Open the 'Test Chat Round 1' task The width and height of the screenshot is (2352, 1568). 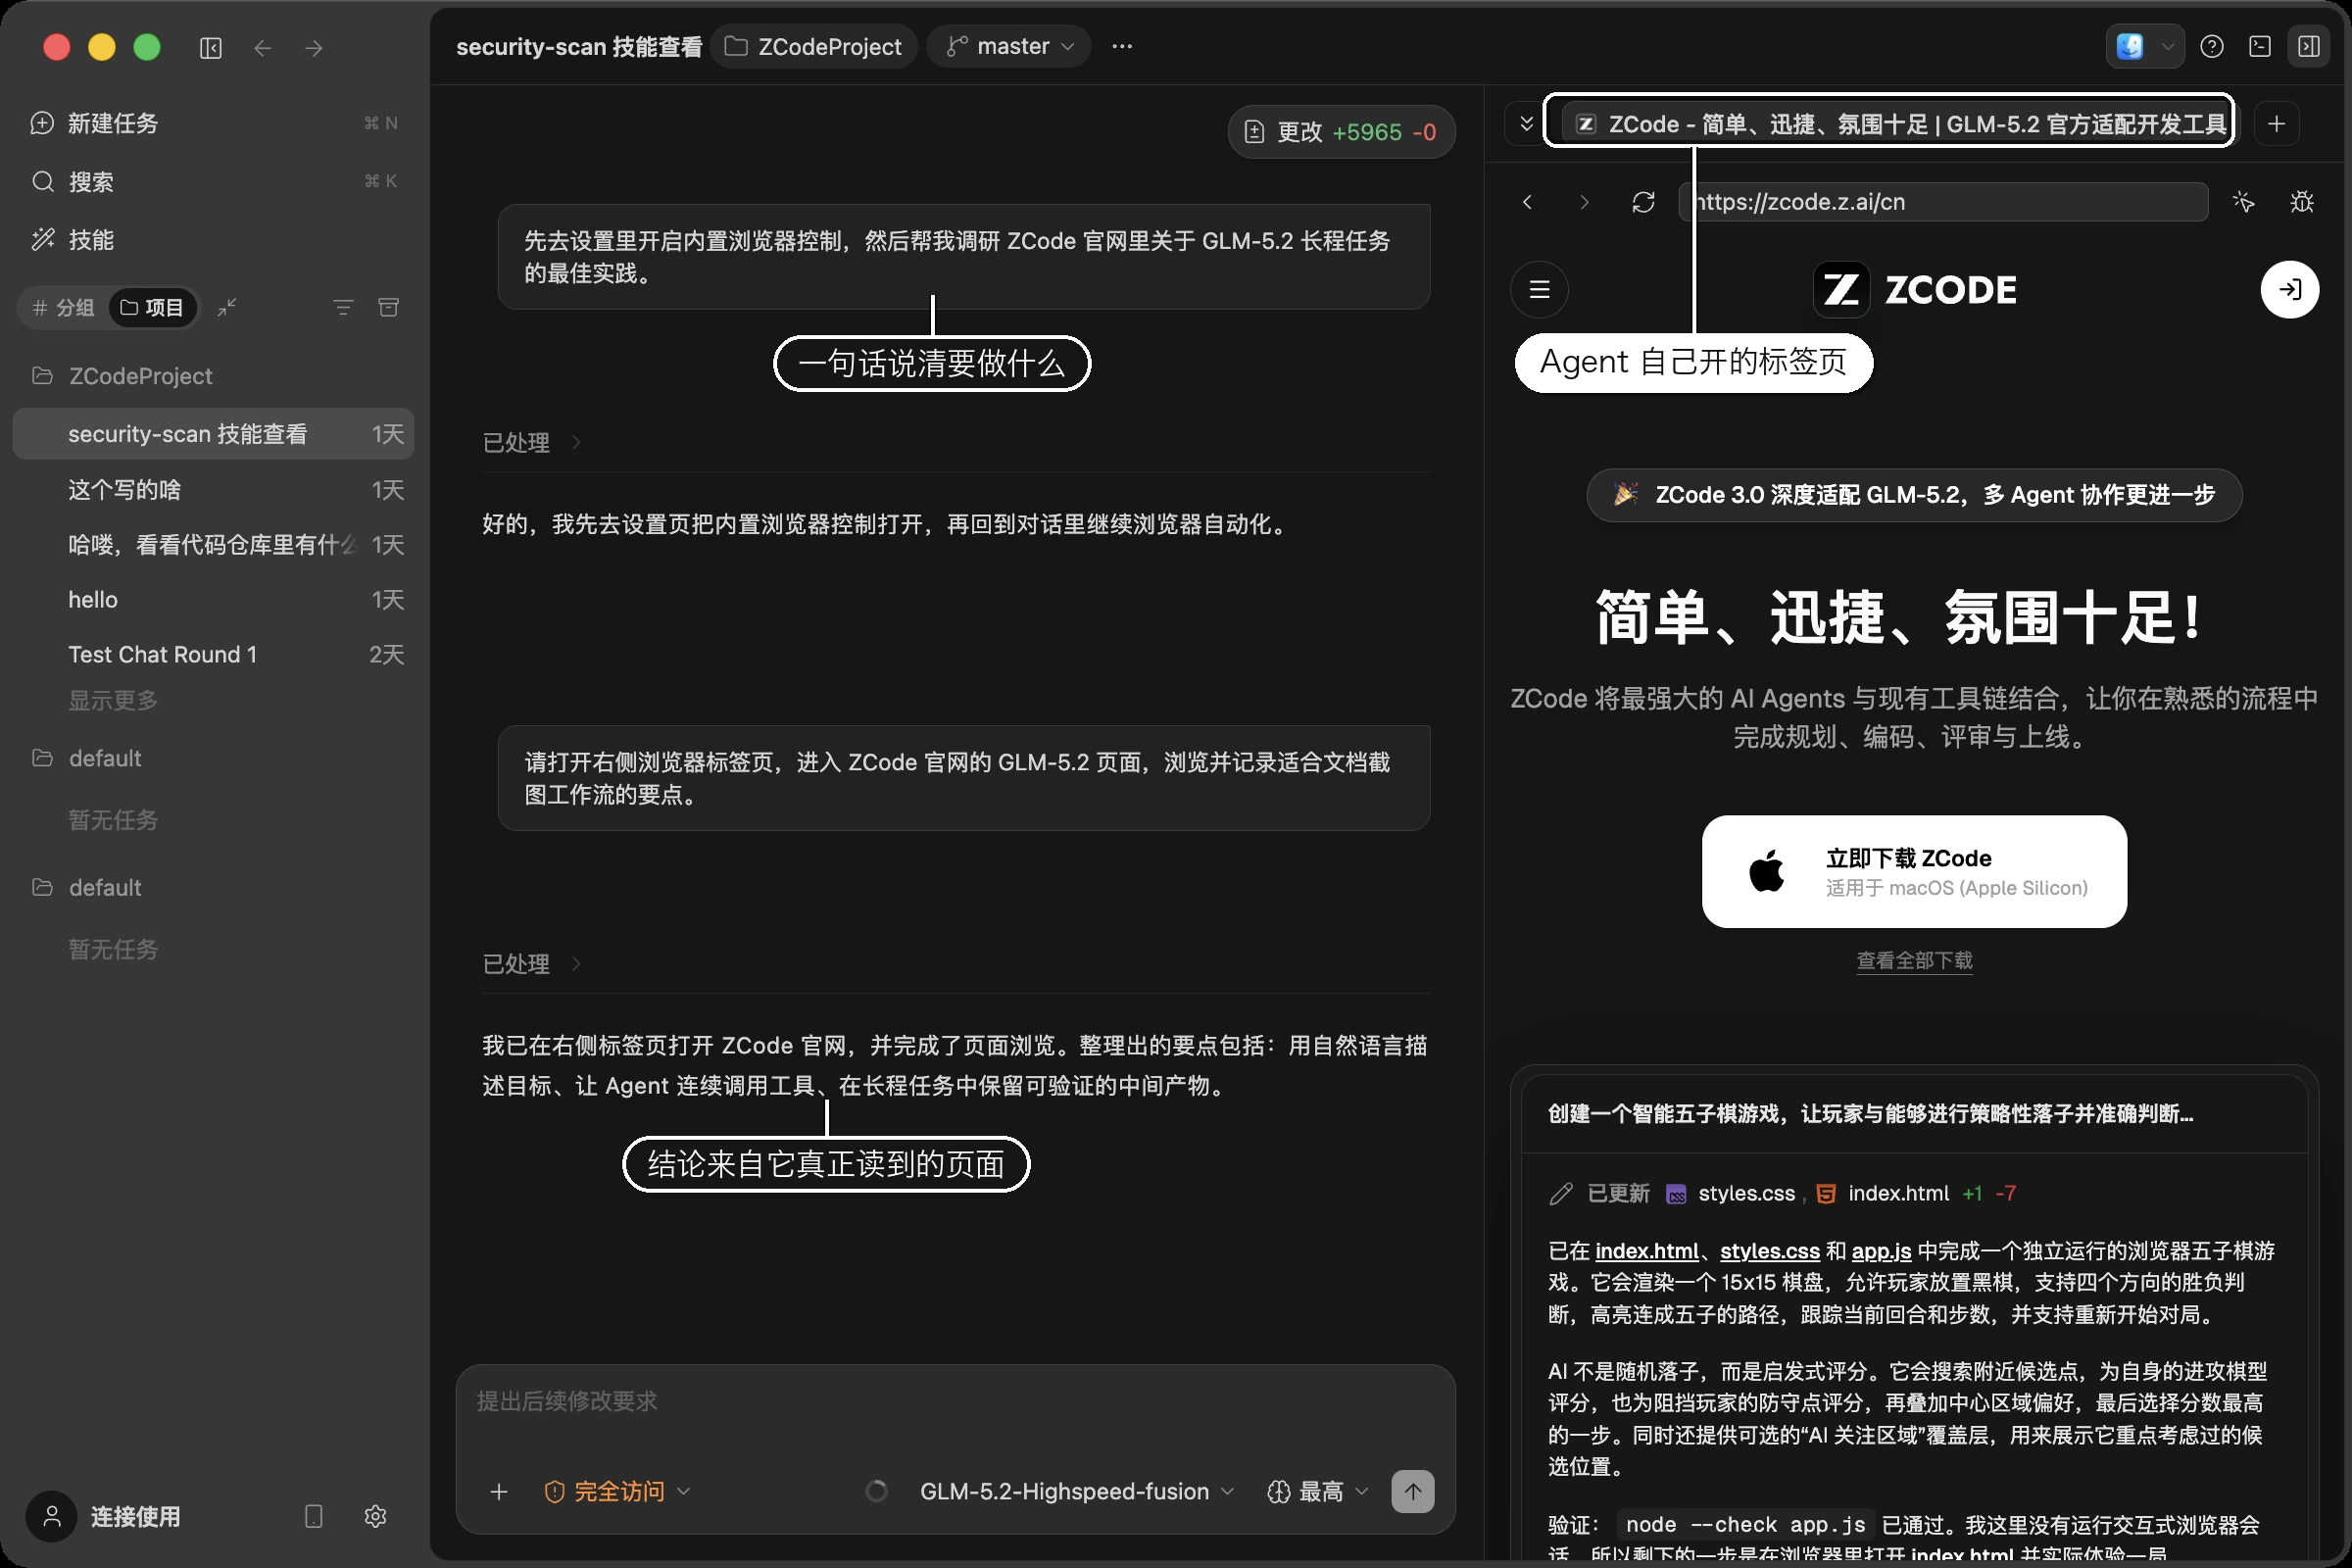[213, 655]
